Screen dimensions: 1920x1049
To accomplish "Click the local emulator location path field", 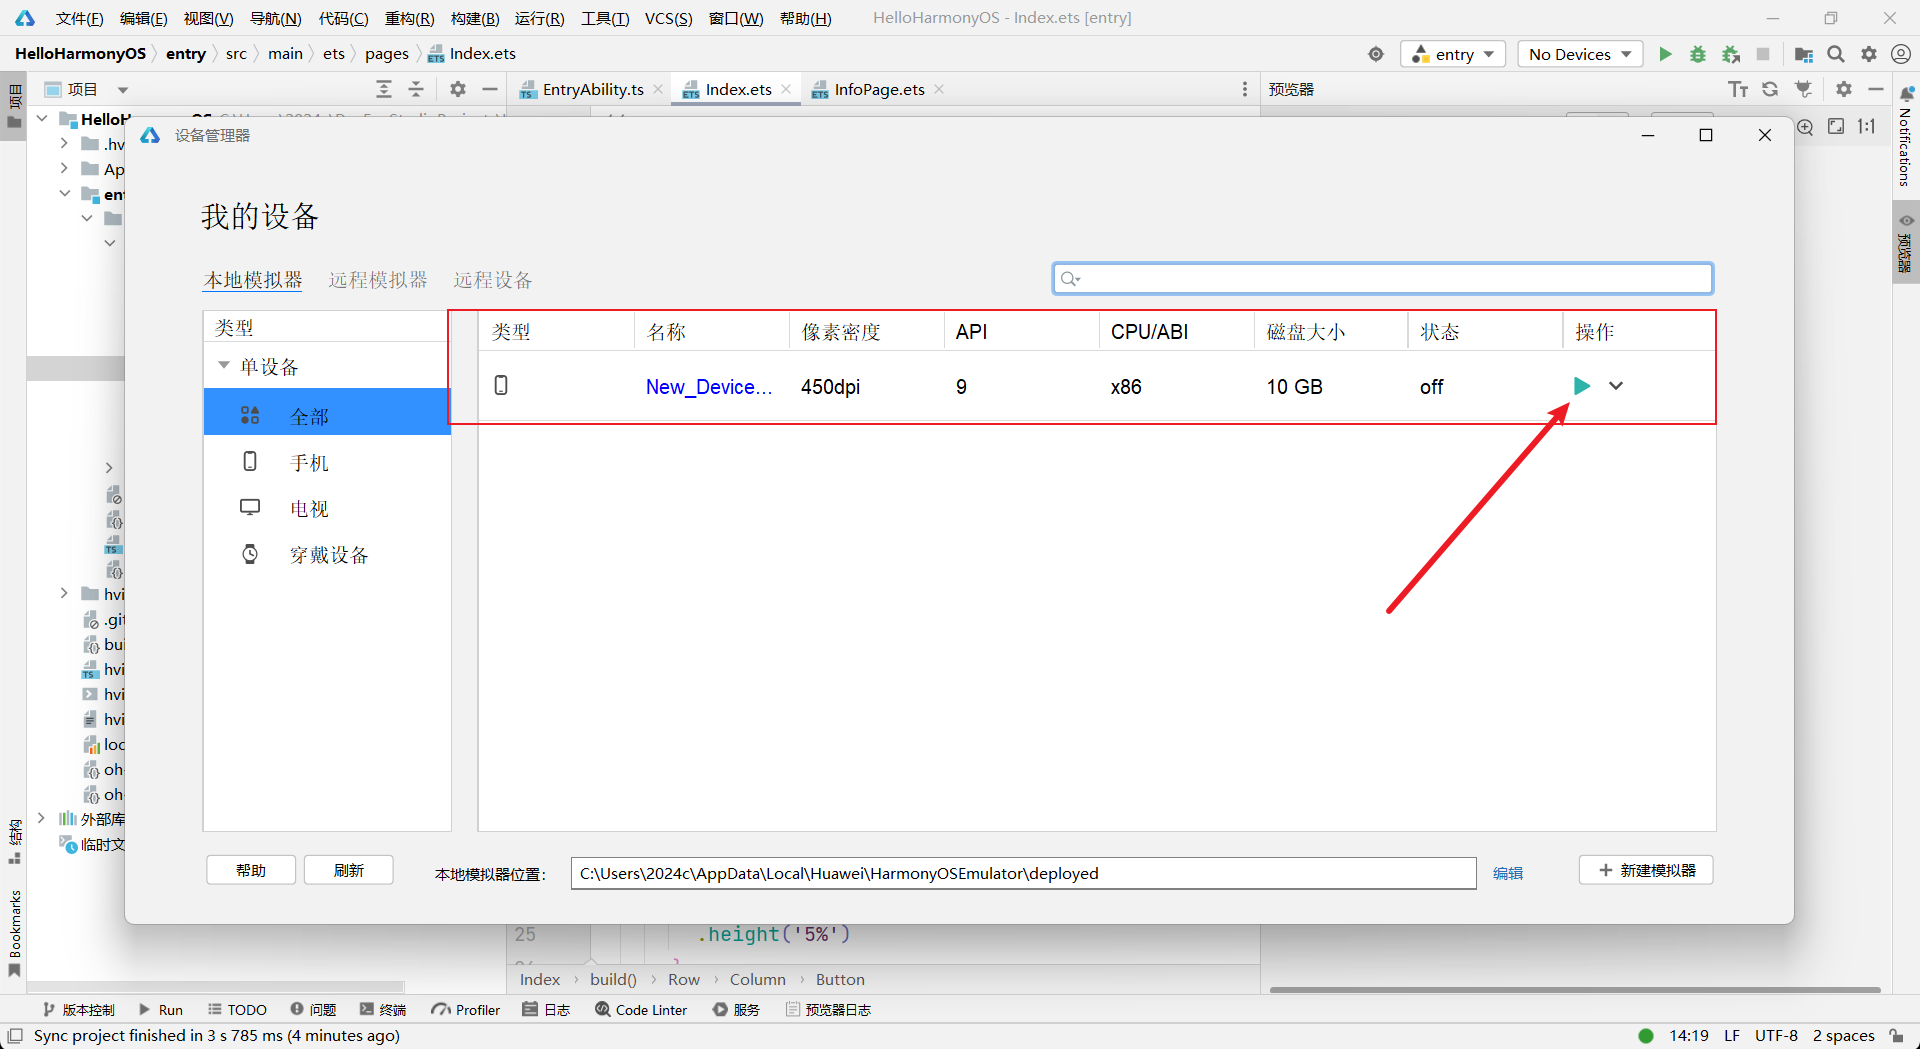I will [x=1023, y=873].
